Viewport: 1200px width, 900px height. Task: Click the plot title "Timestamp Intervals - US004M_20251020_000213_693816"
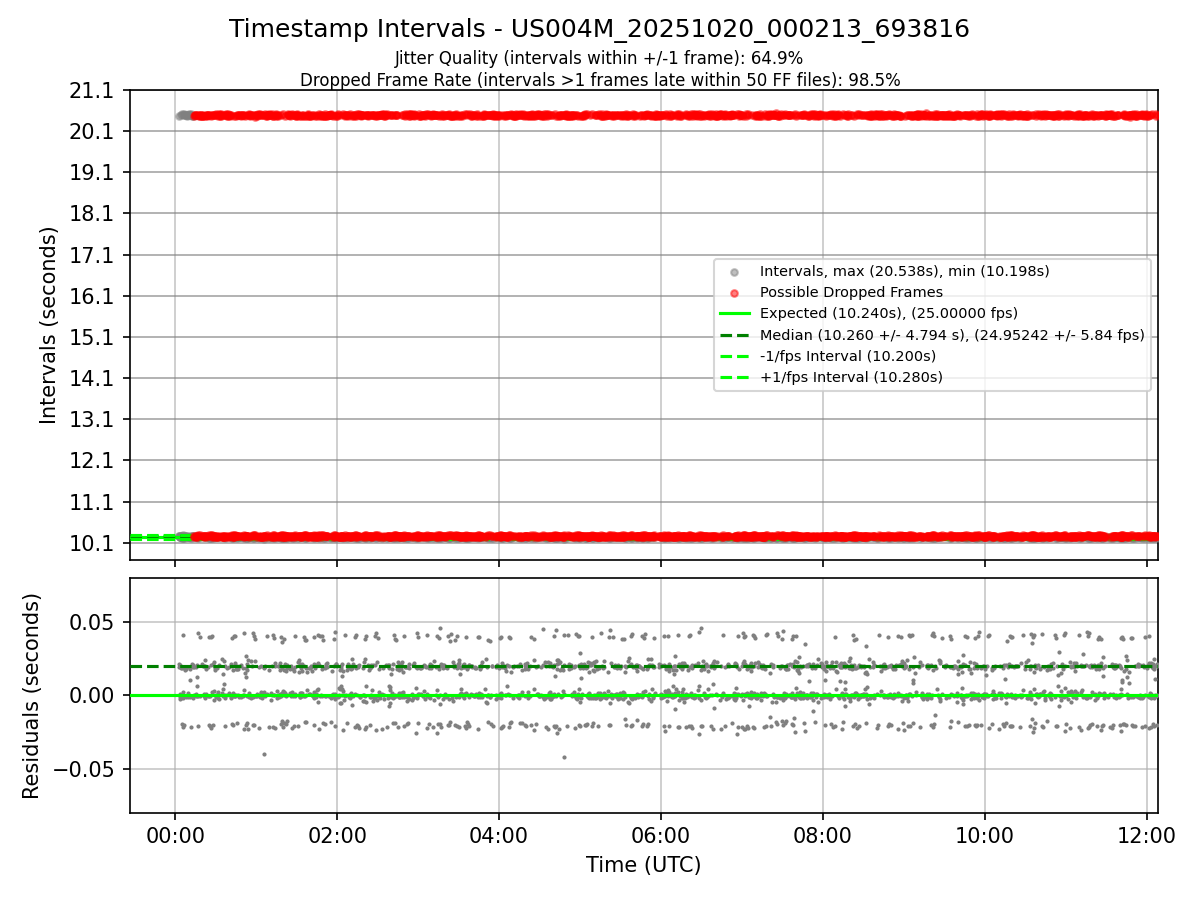click(599, 29)
